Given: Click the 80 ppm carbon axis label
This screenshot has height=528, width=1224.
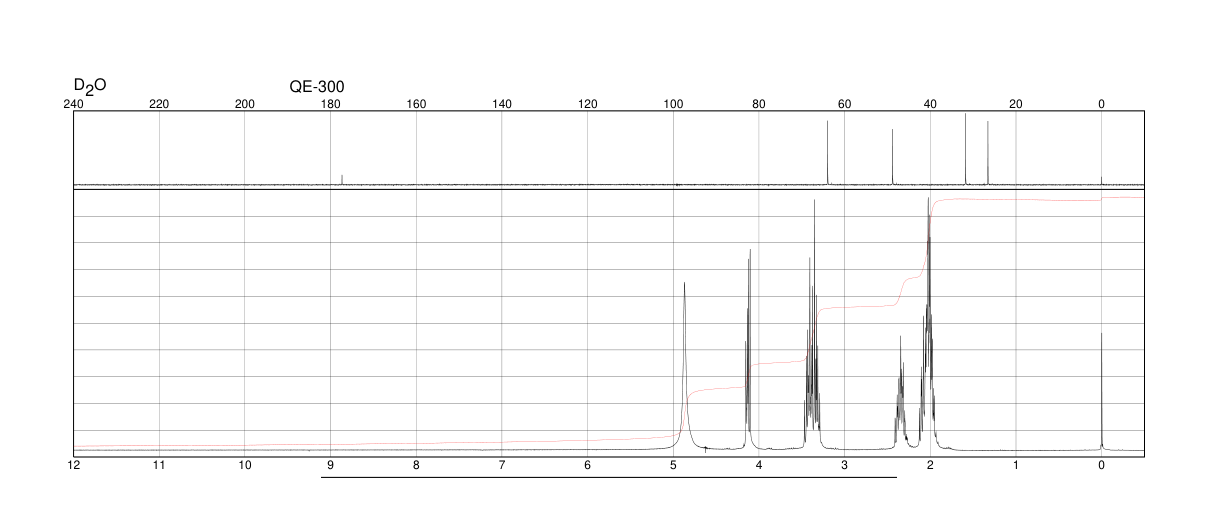Looking at the screenshot, I should click(x=759, y=104).
